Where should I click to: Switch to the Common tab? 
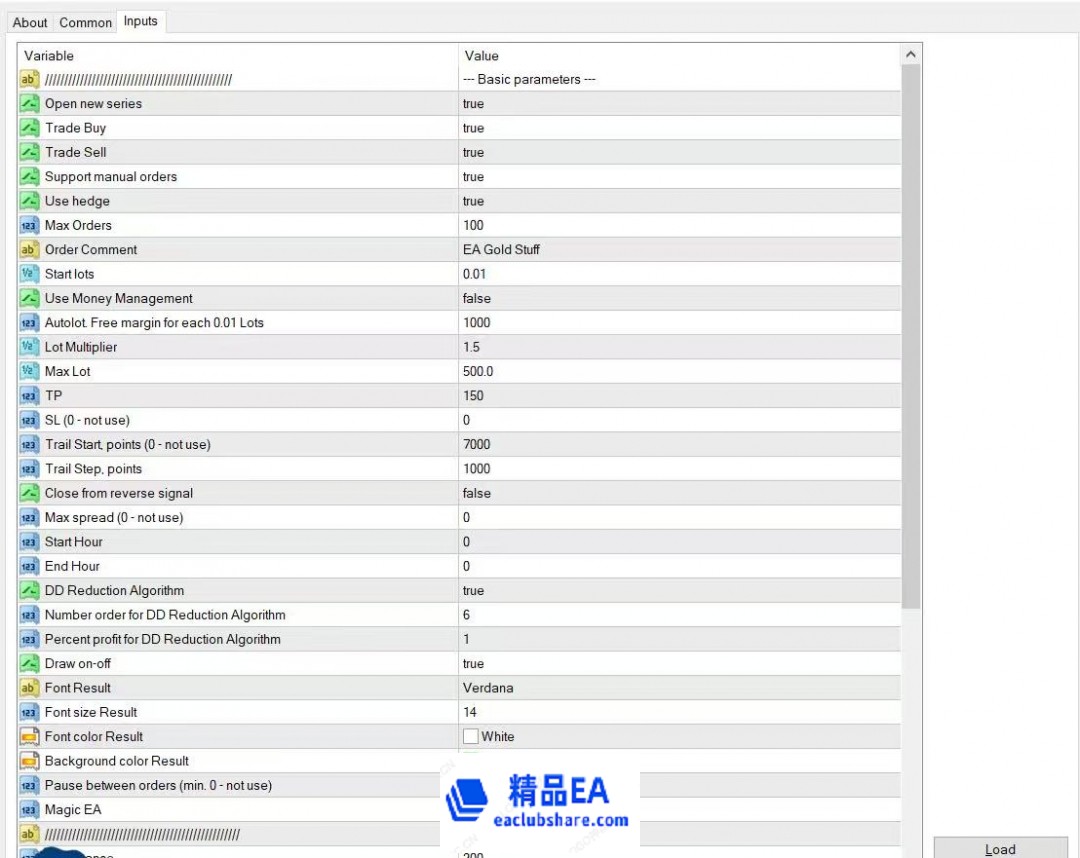click(x=85, y=22)
